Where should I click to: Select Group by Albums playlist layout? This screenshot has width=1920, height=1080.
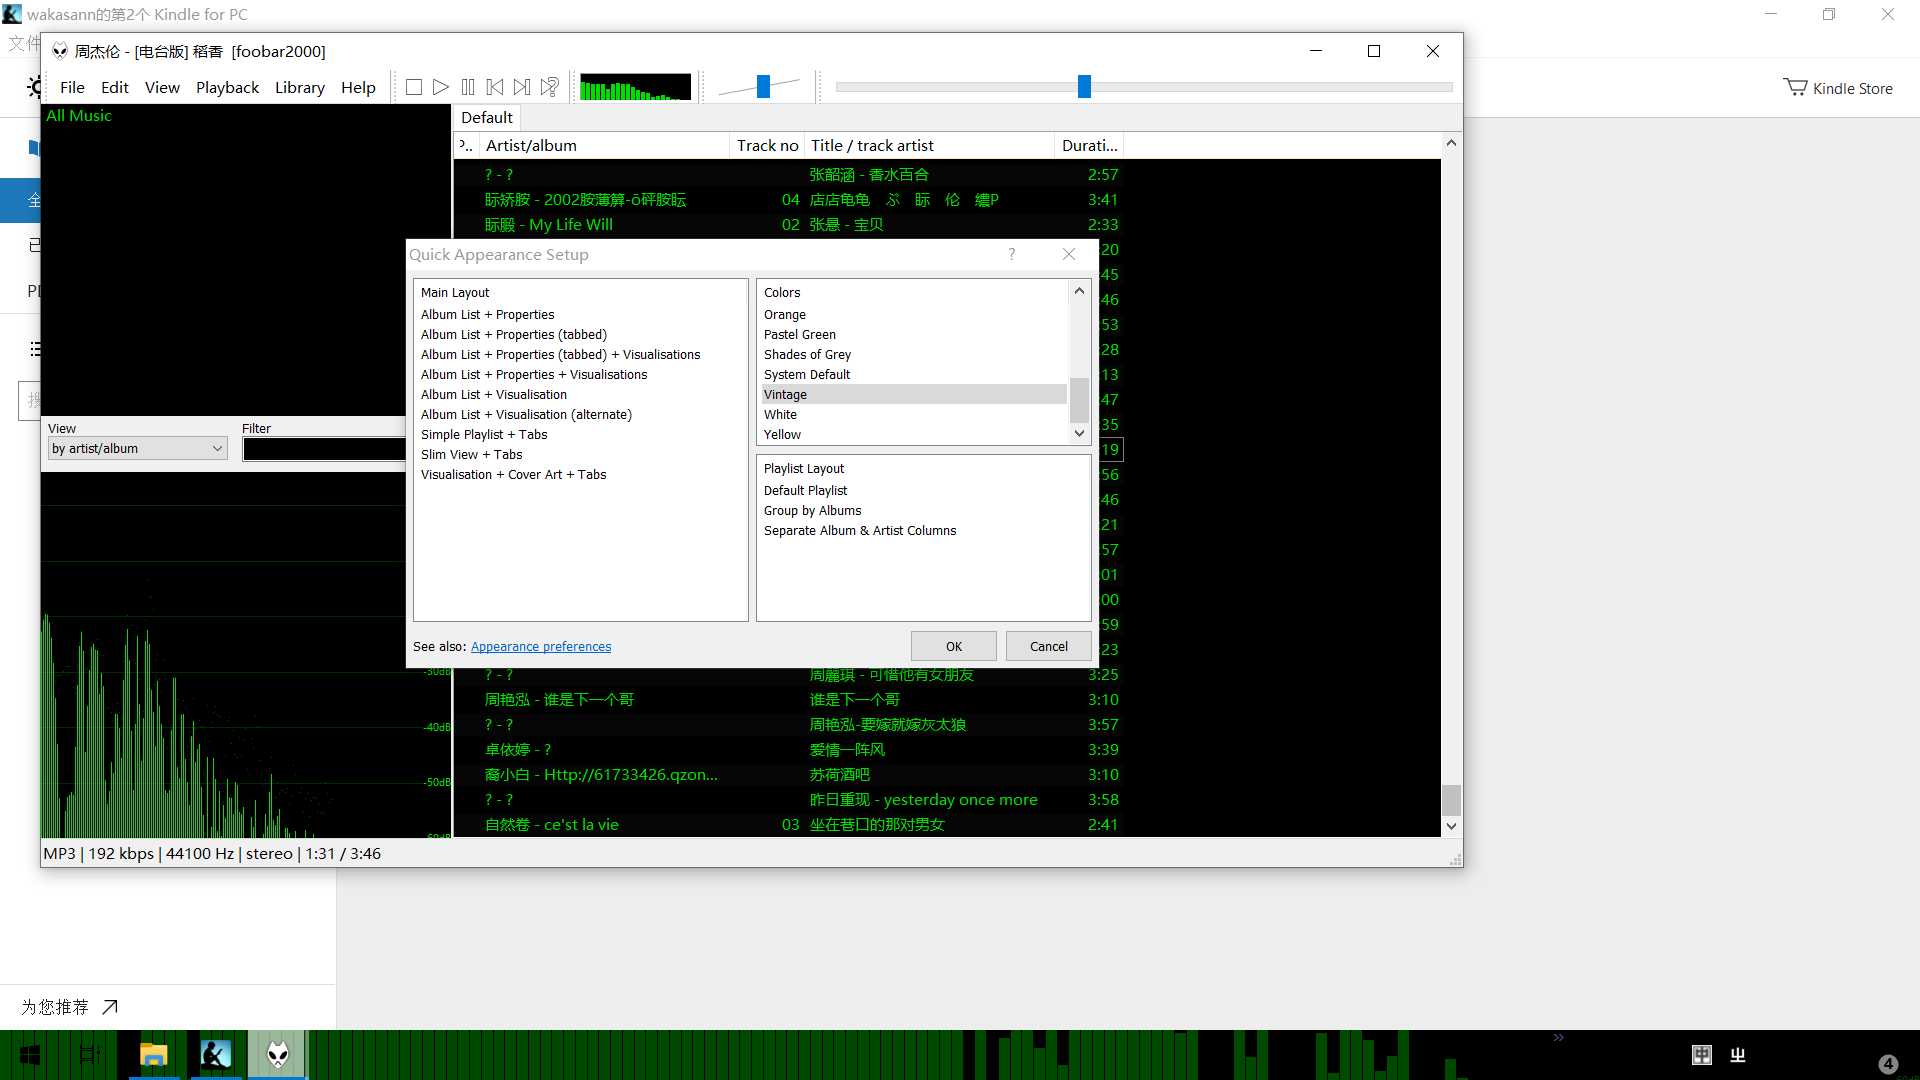coord(812,510)
